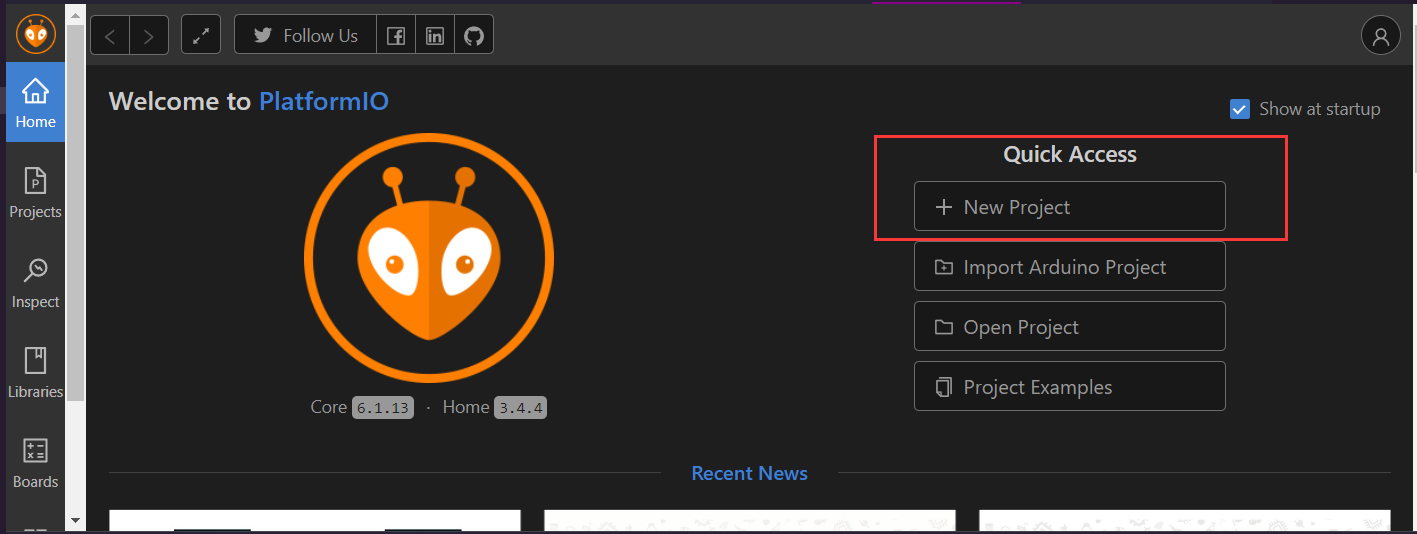The image size is (1417, 534).
Task: Click the sidebar scrollbar down arrow
Action: (75, 520)
